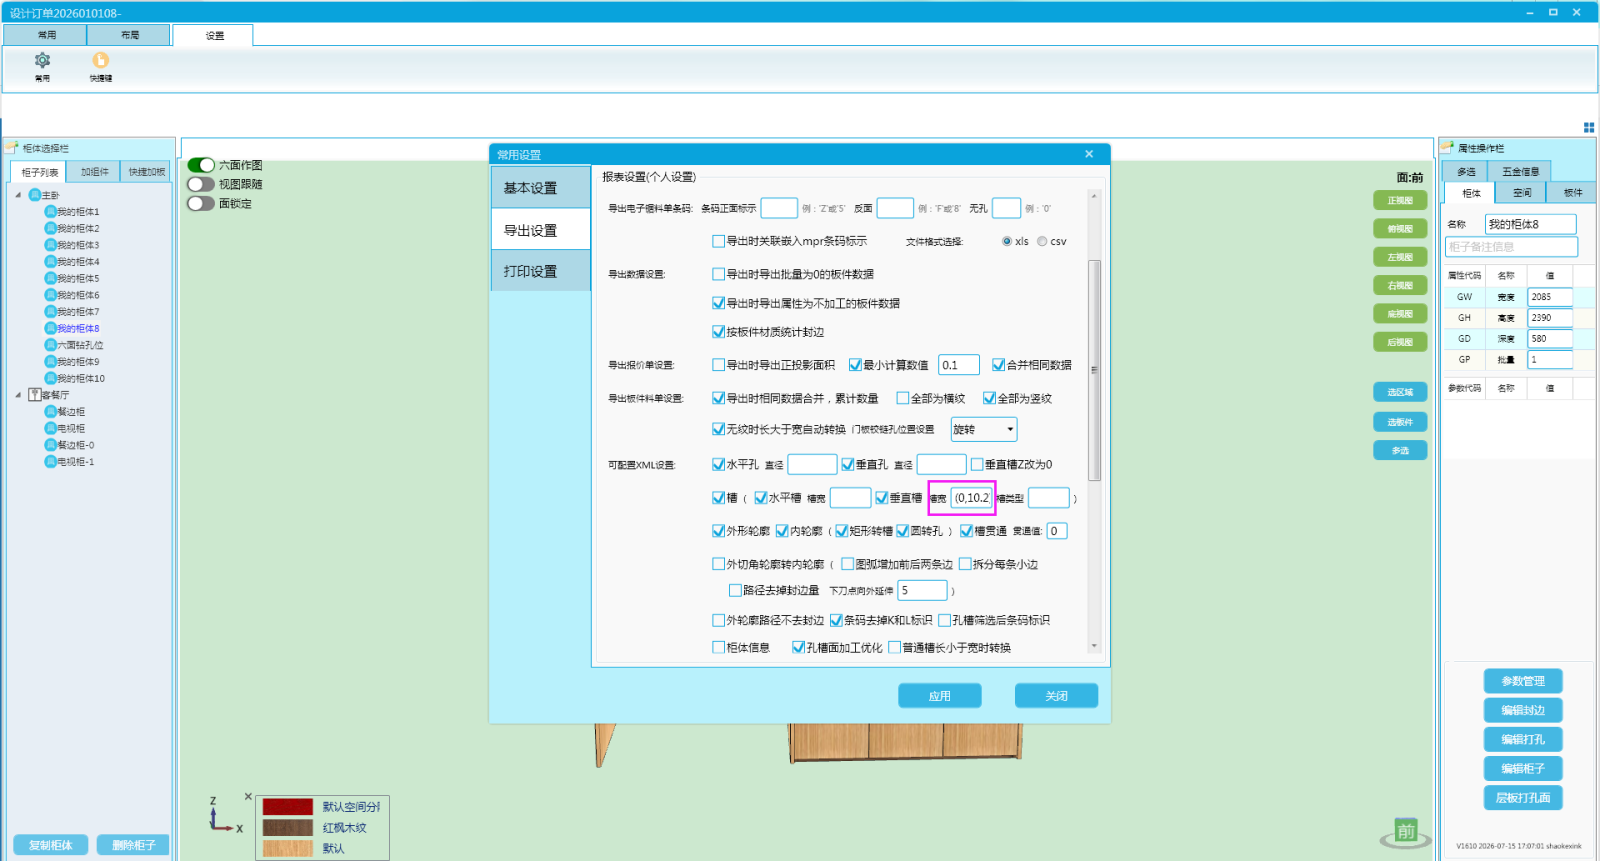Click dialog scrollbar down arrow
Image resolution: width=1600 pixels, height=861 pixels.
1094,646
